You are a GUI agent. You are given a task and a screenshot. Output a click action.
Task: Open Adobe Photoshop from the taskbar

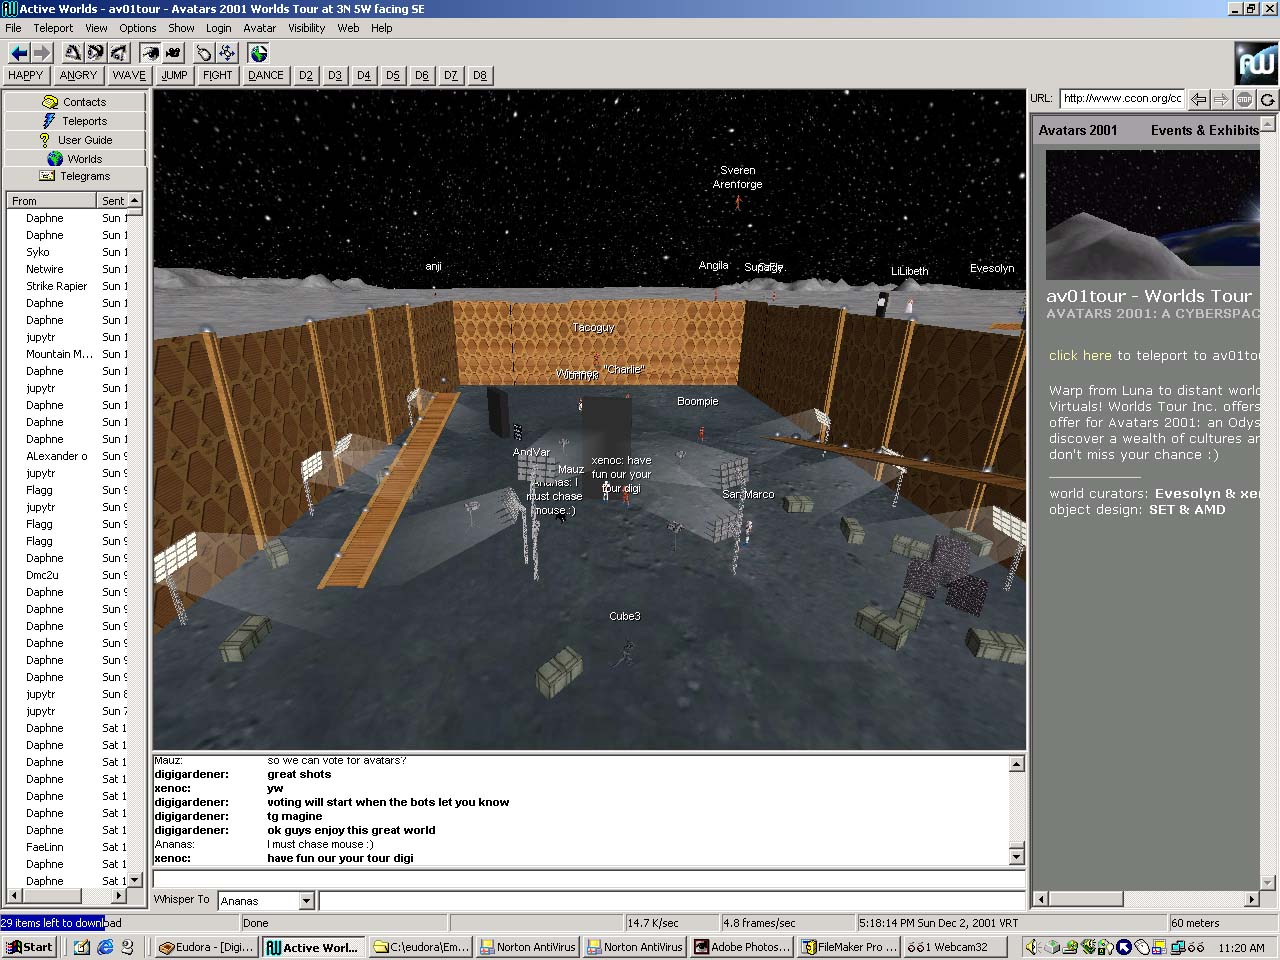741,947
